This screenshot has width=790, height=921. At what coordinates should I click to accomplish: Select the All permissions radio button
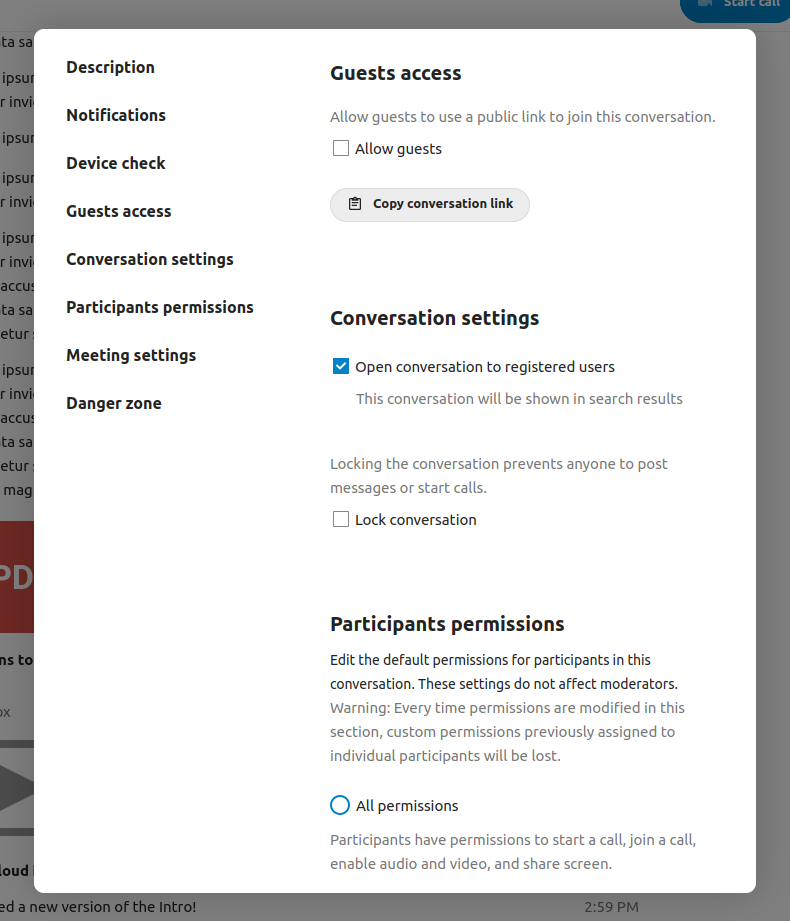(340, 805)
